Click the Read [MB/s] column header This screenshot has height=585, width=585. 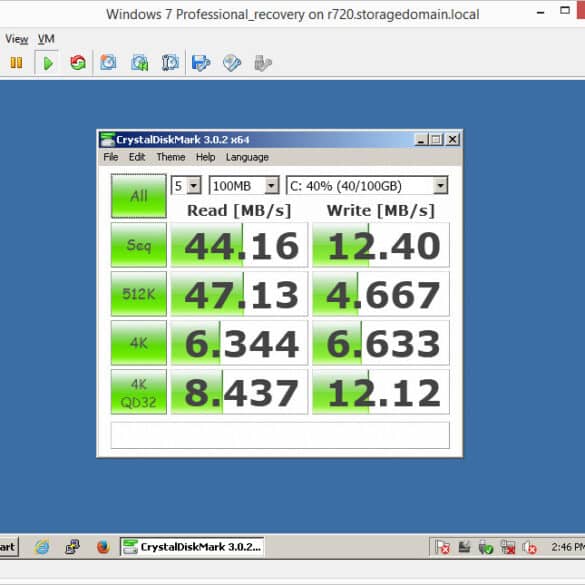[239, 210]
